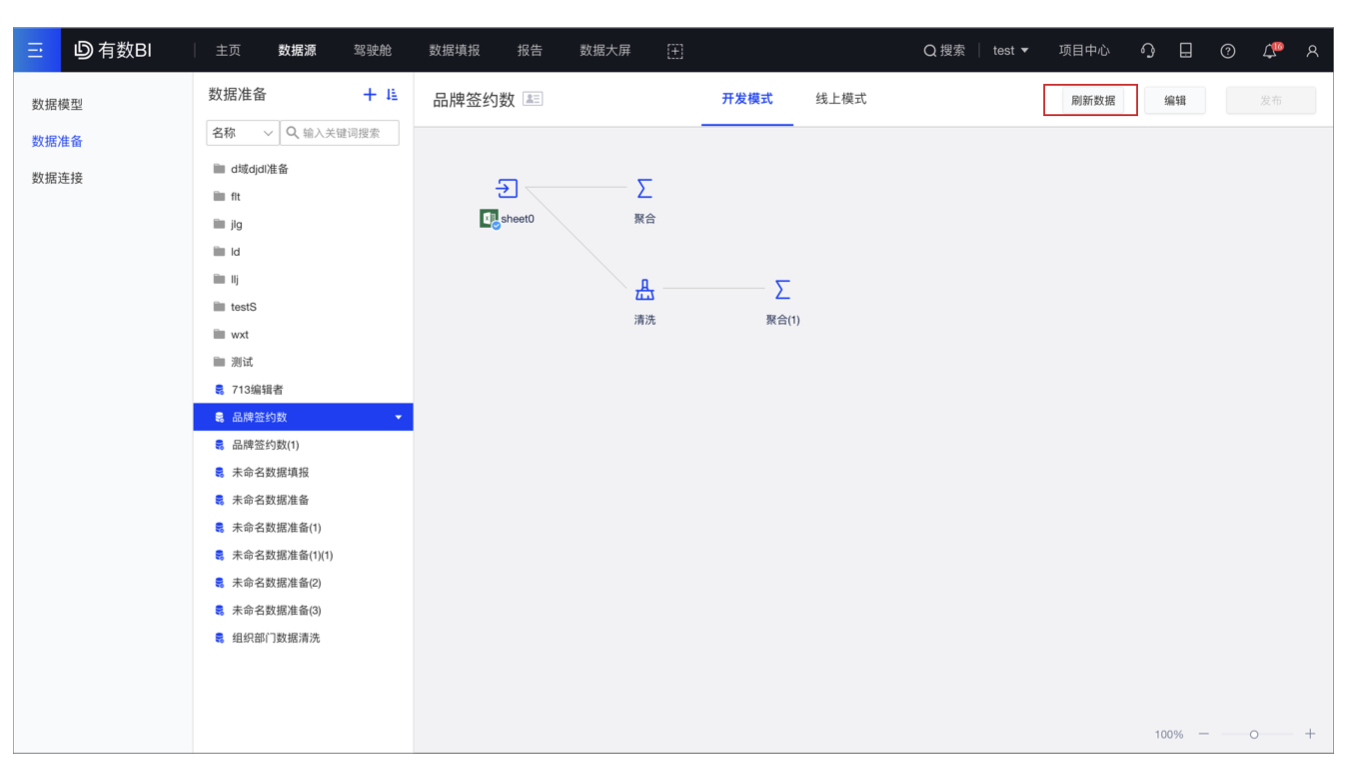1350x778 pixels.
Task: Select the 聚合 aggregation node on canvas
Action: [645, 188]
